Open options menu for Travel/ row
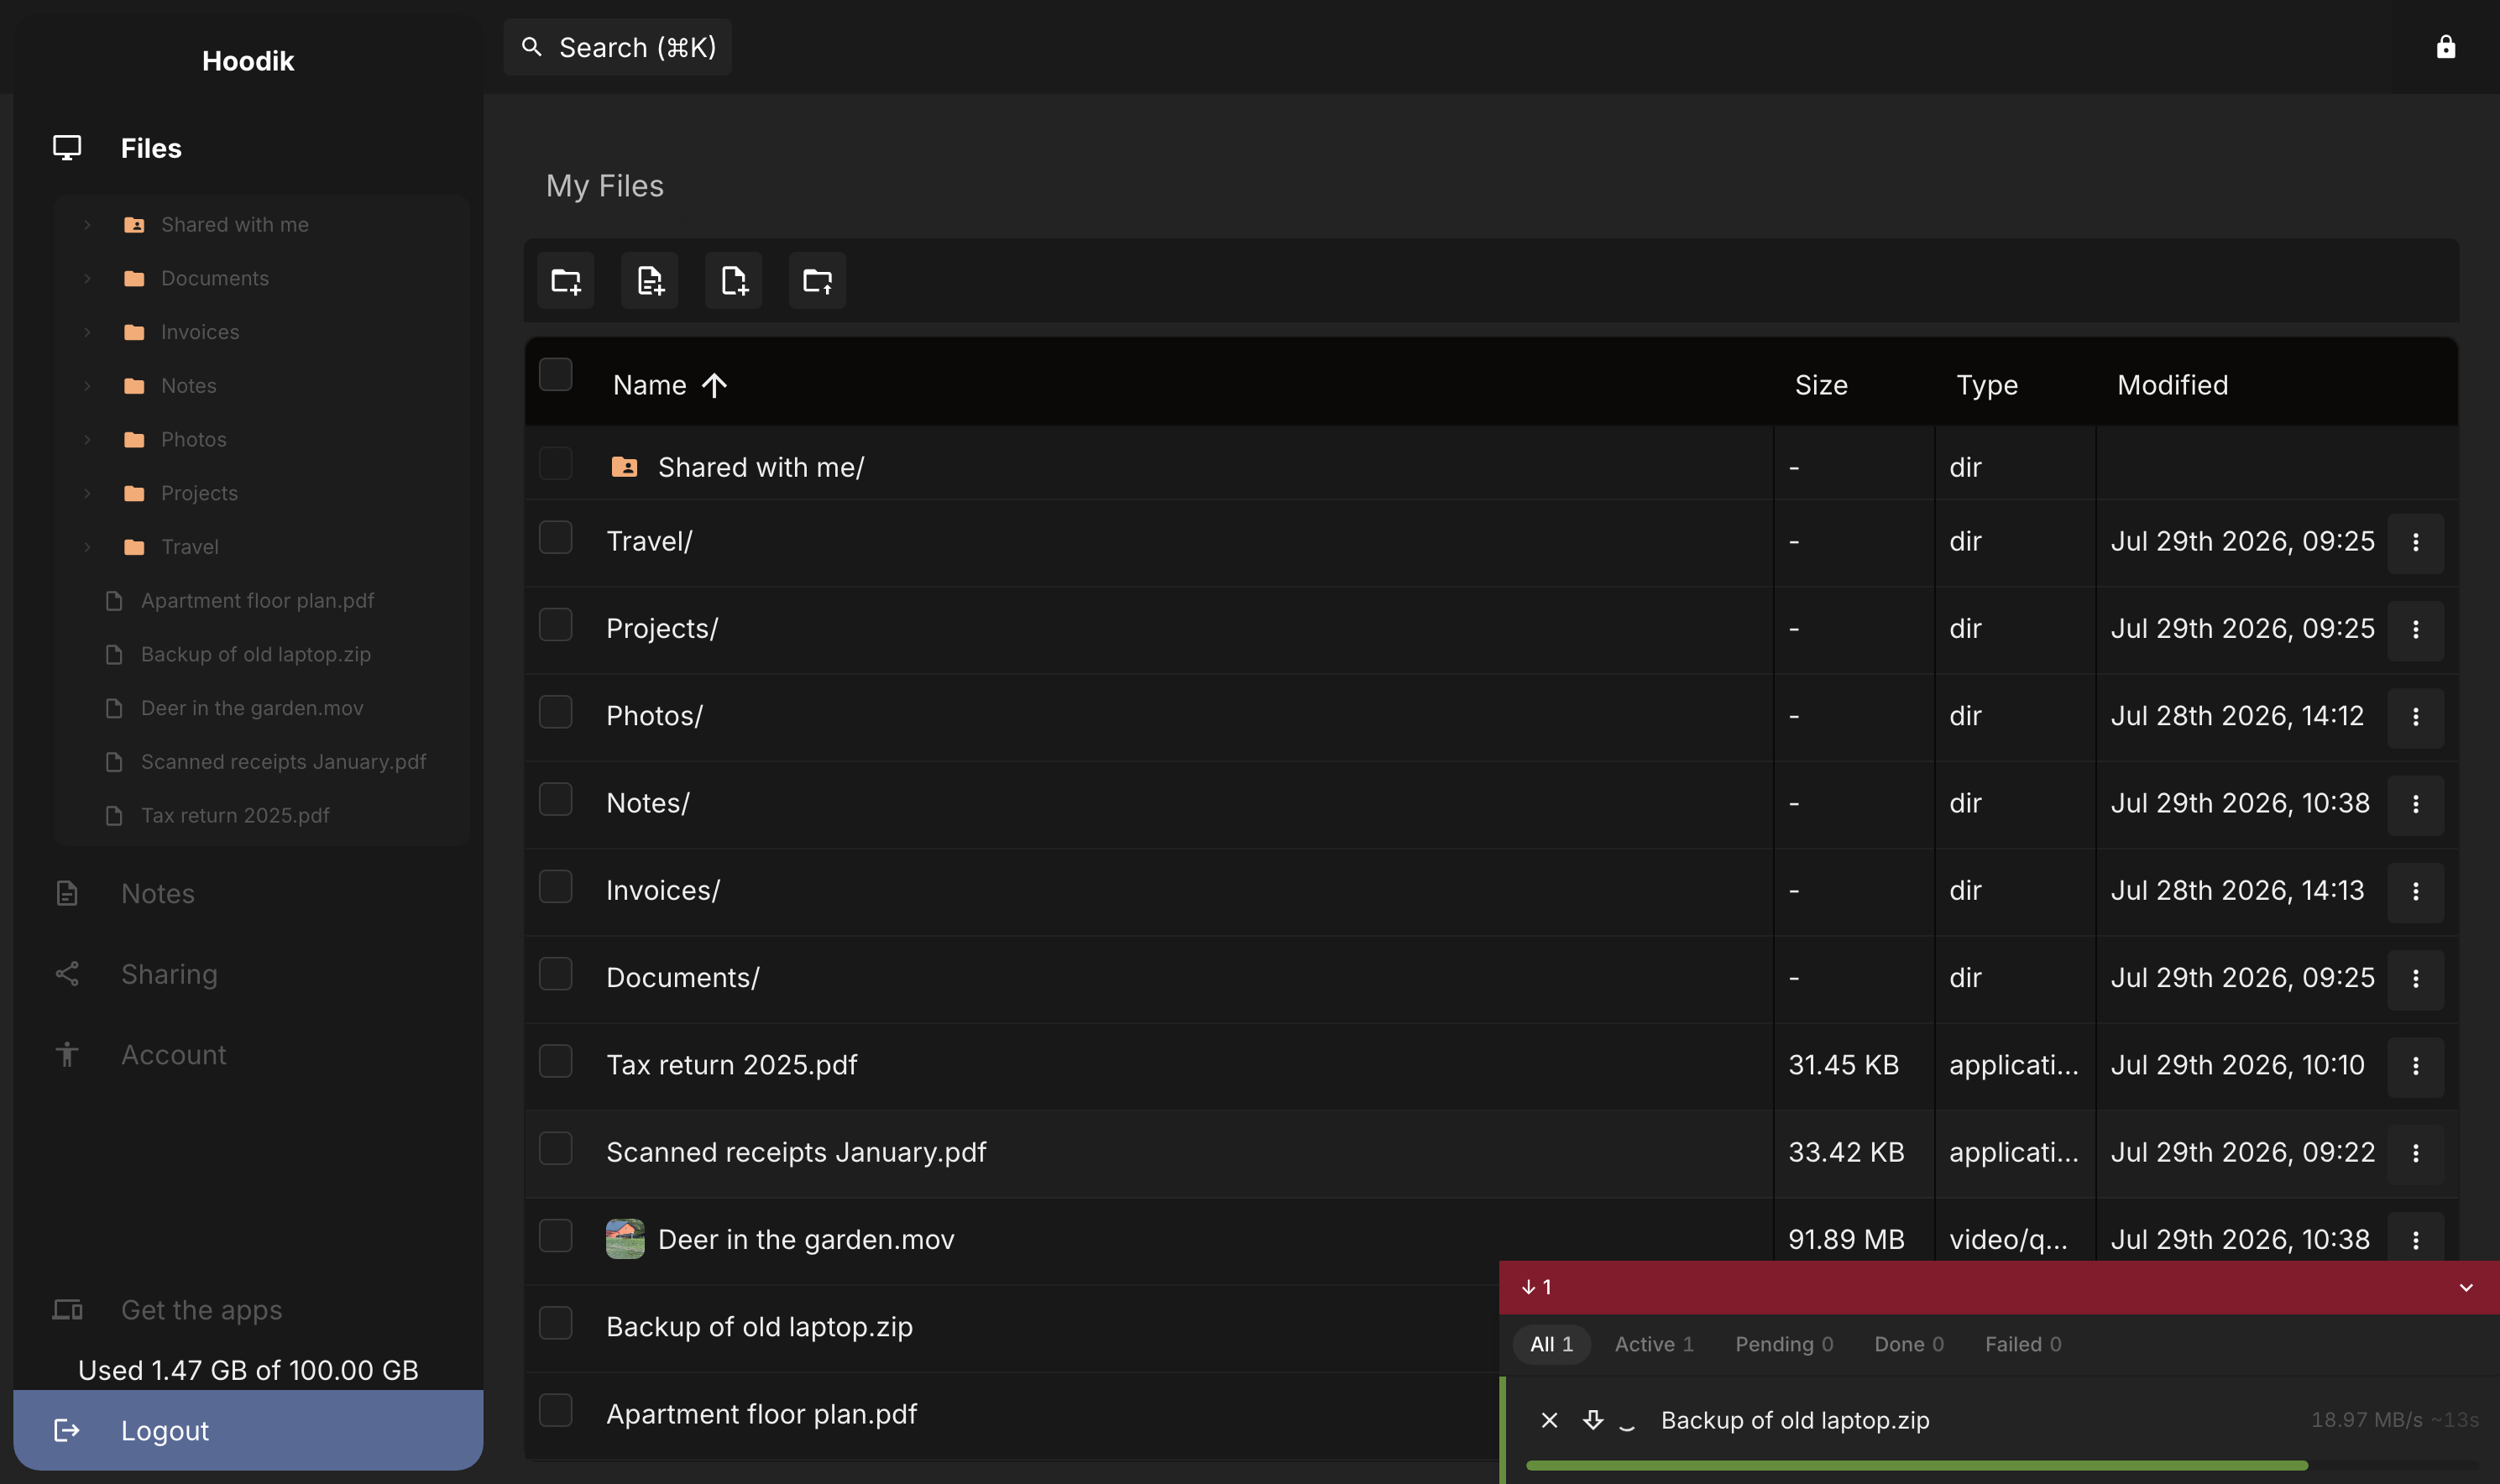This screenshot has height=1484, width=2500. pyautogui.click(x=2416, y=543)
